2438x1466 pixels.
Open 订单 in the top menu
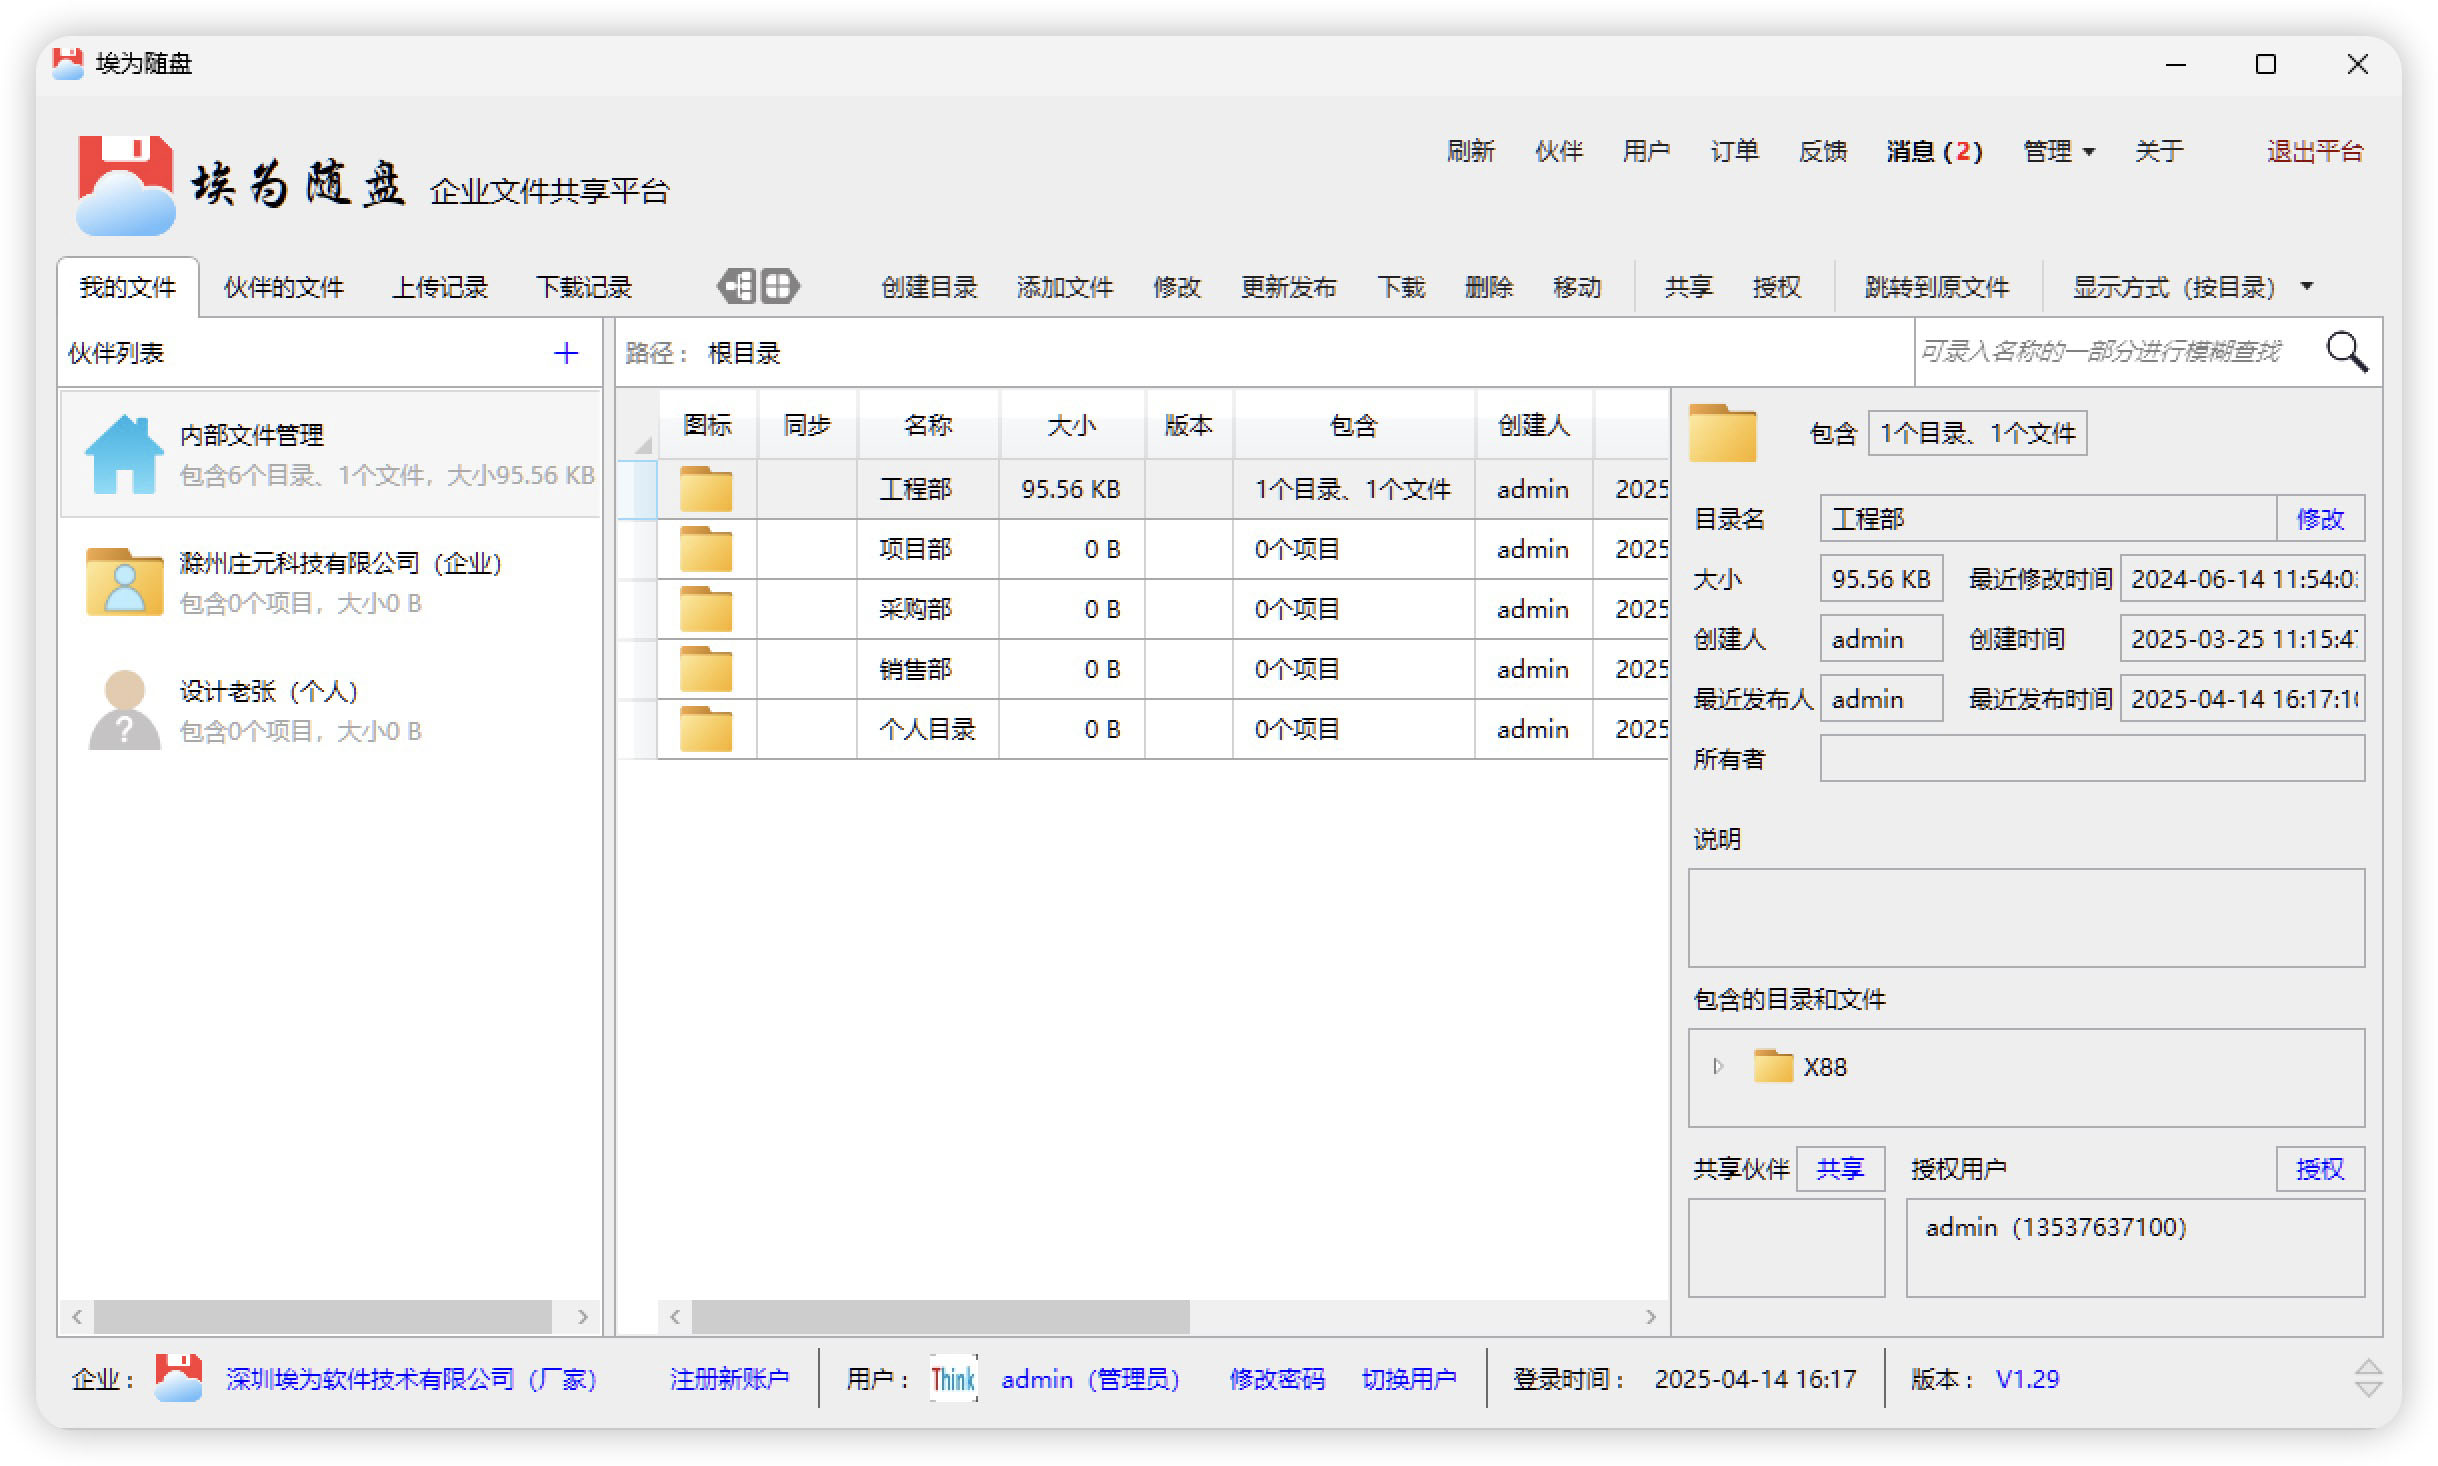[x=1735, y=152]
